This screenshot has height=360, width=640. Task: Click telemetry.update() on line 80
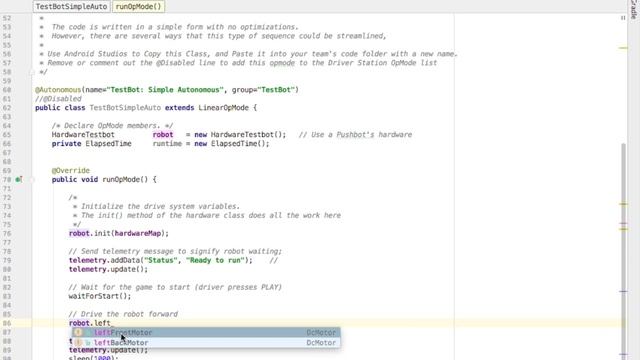[x=108, y=269]
